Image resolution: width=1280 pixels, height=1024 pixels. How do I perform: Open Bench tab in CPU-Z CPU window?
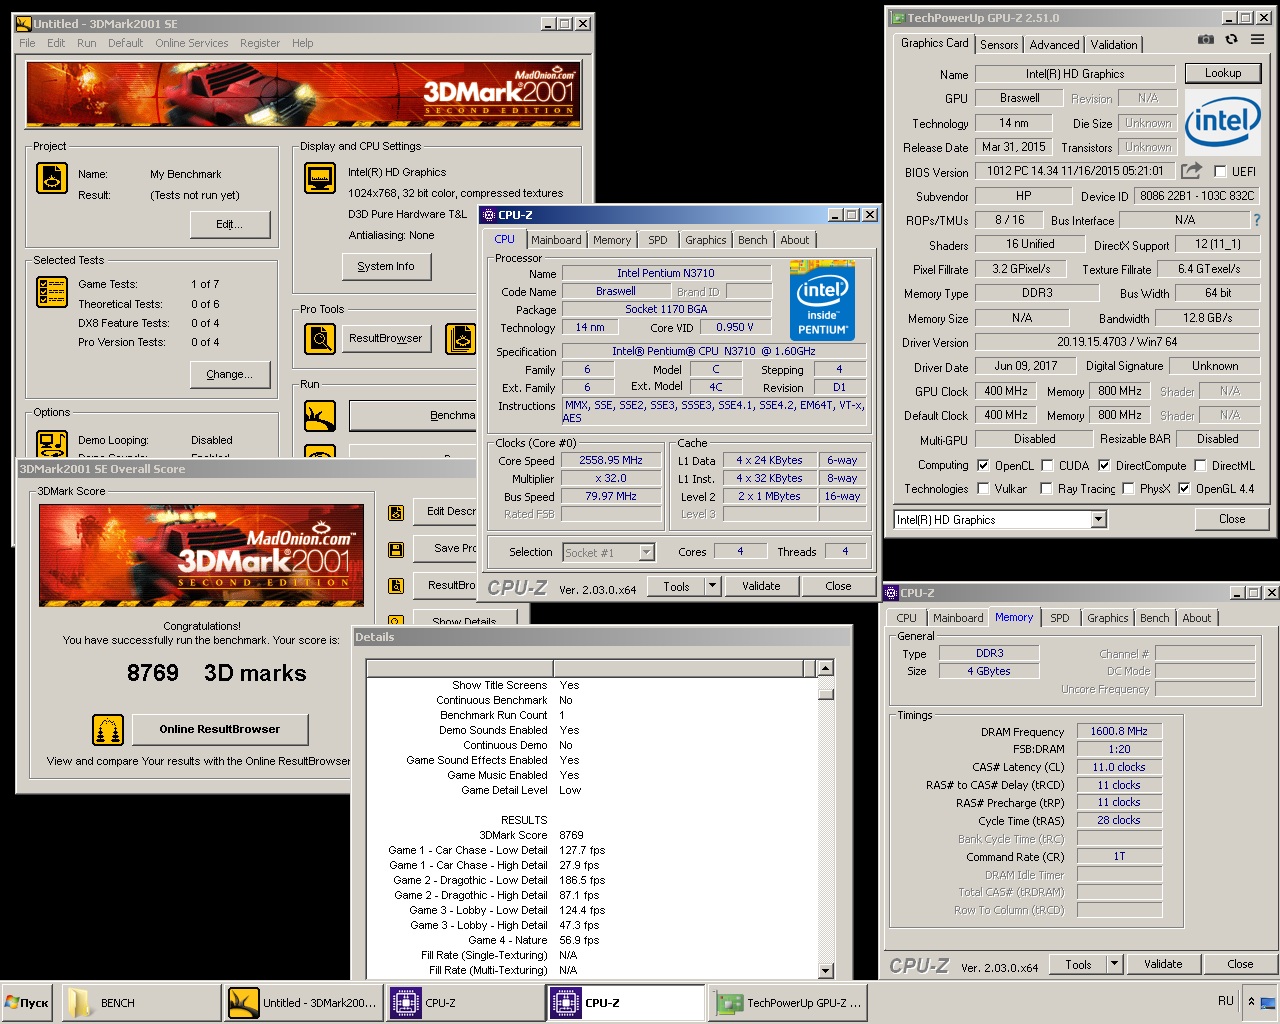pos(753,240)
